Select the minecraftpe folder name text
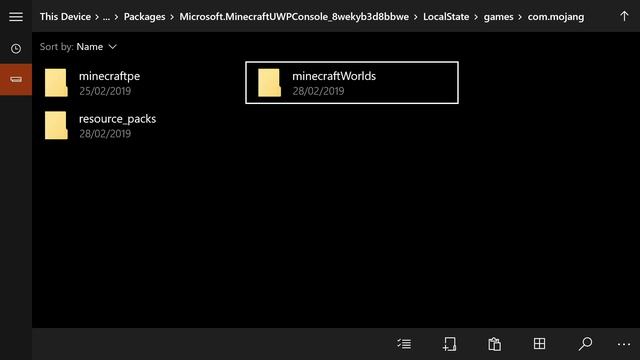 pyautogui.click(x=109, y=76)
